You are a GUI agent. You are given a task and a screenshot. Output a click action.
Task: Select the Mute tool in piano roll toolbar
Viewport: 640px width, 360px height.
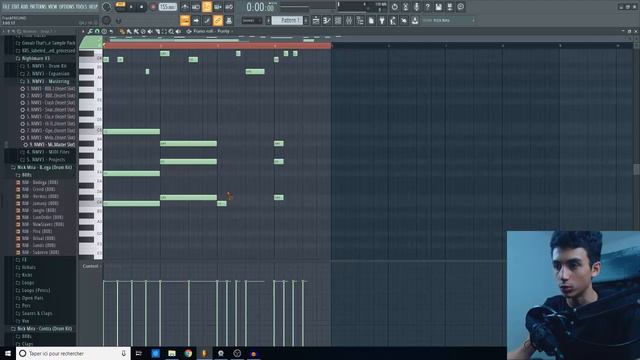coord(150,31)
